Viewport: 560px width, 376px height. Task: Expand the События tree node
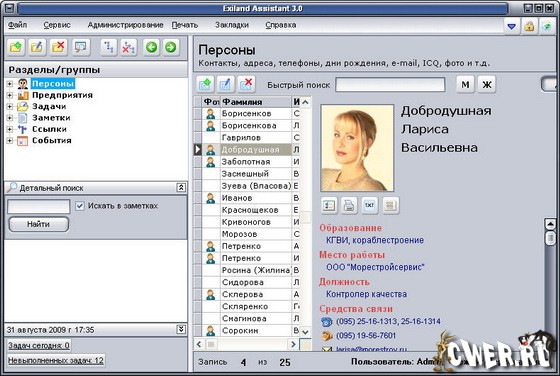(10, 141)
